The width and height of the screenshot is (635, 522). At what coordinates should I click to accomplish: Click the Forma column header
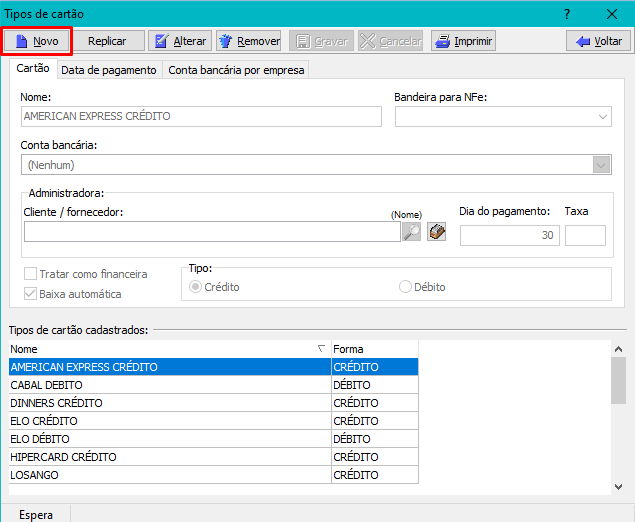pyautogui.click(x=375, y=349)
